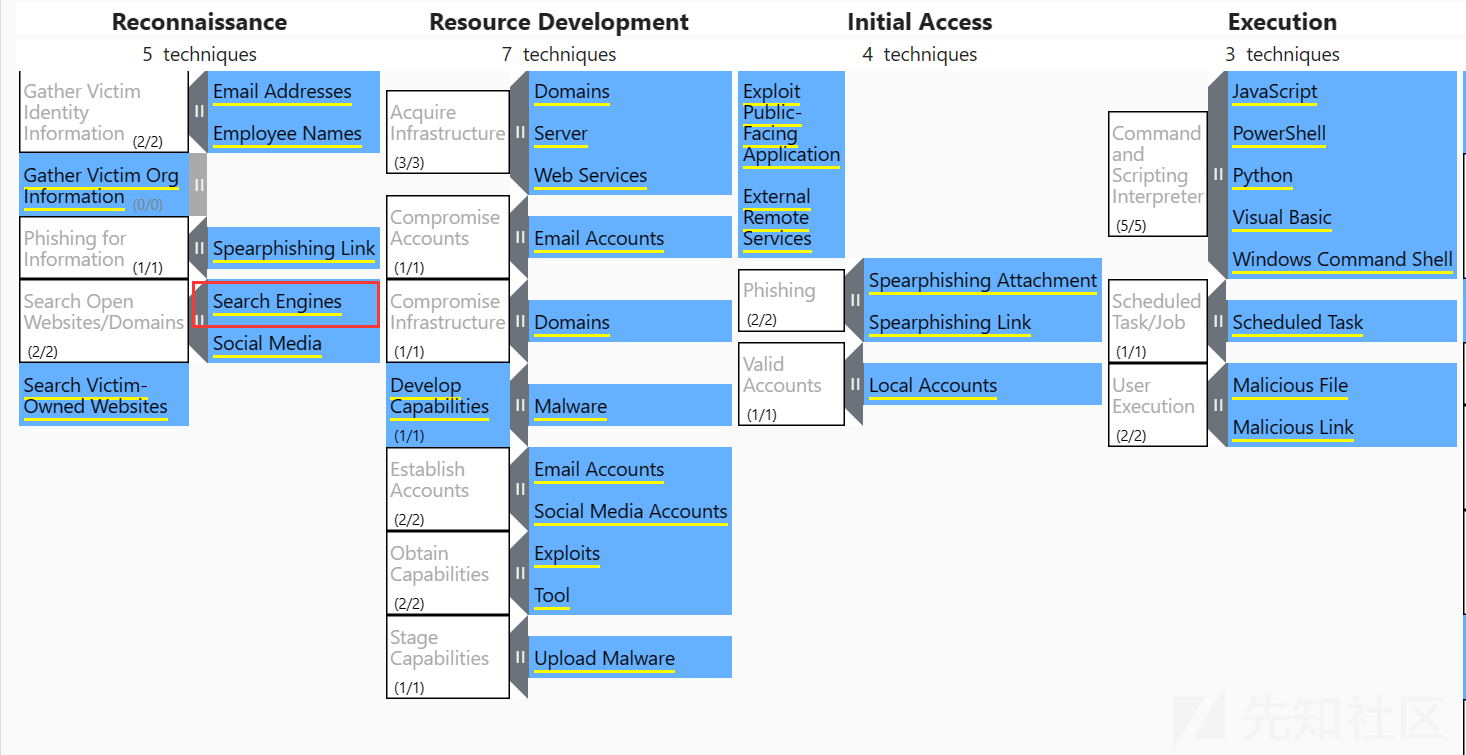Select the PowerShell sub-technique
This screenshot has width=1466, height=755.
1342,133
